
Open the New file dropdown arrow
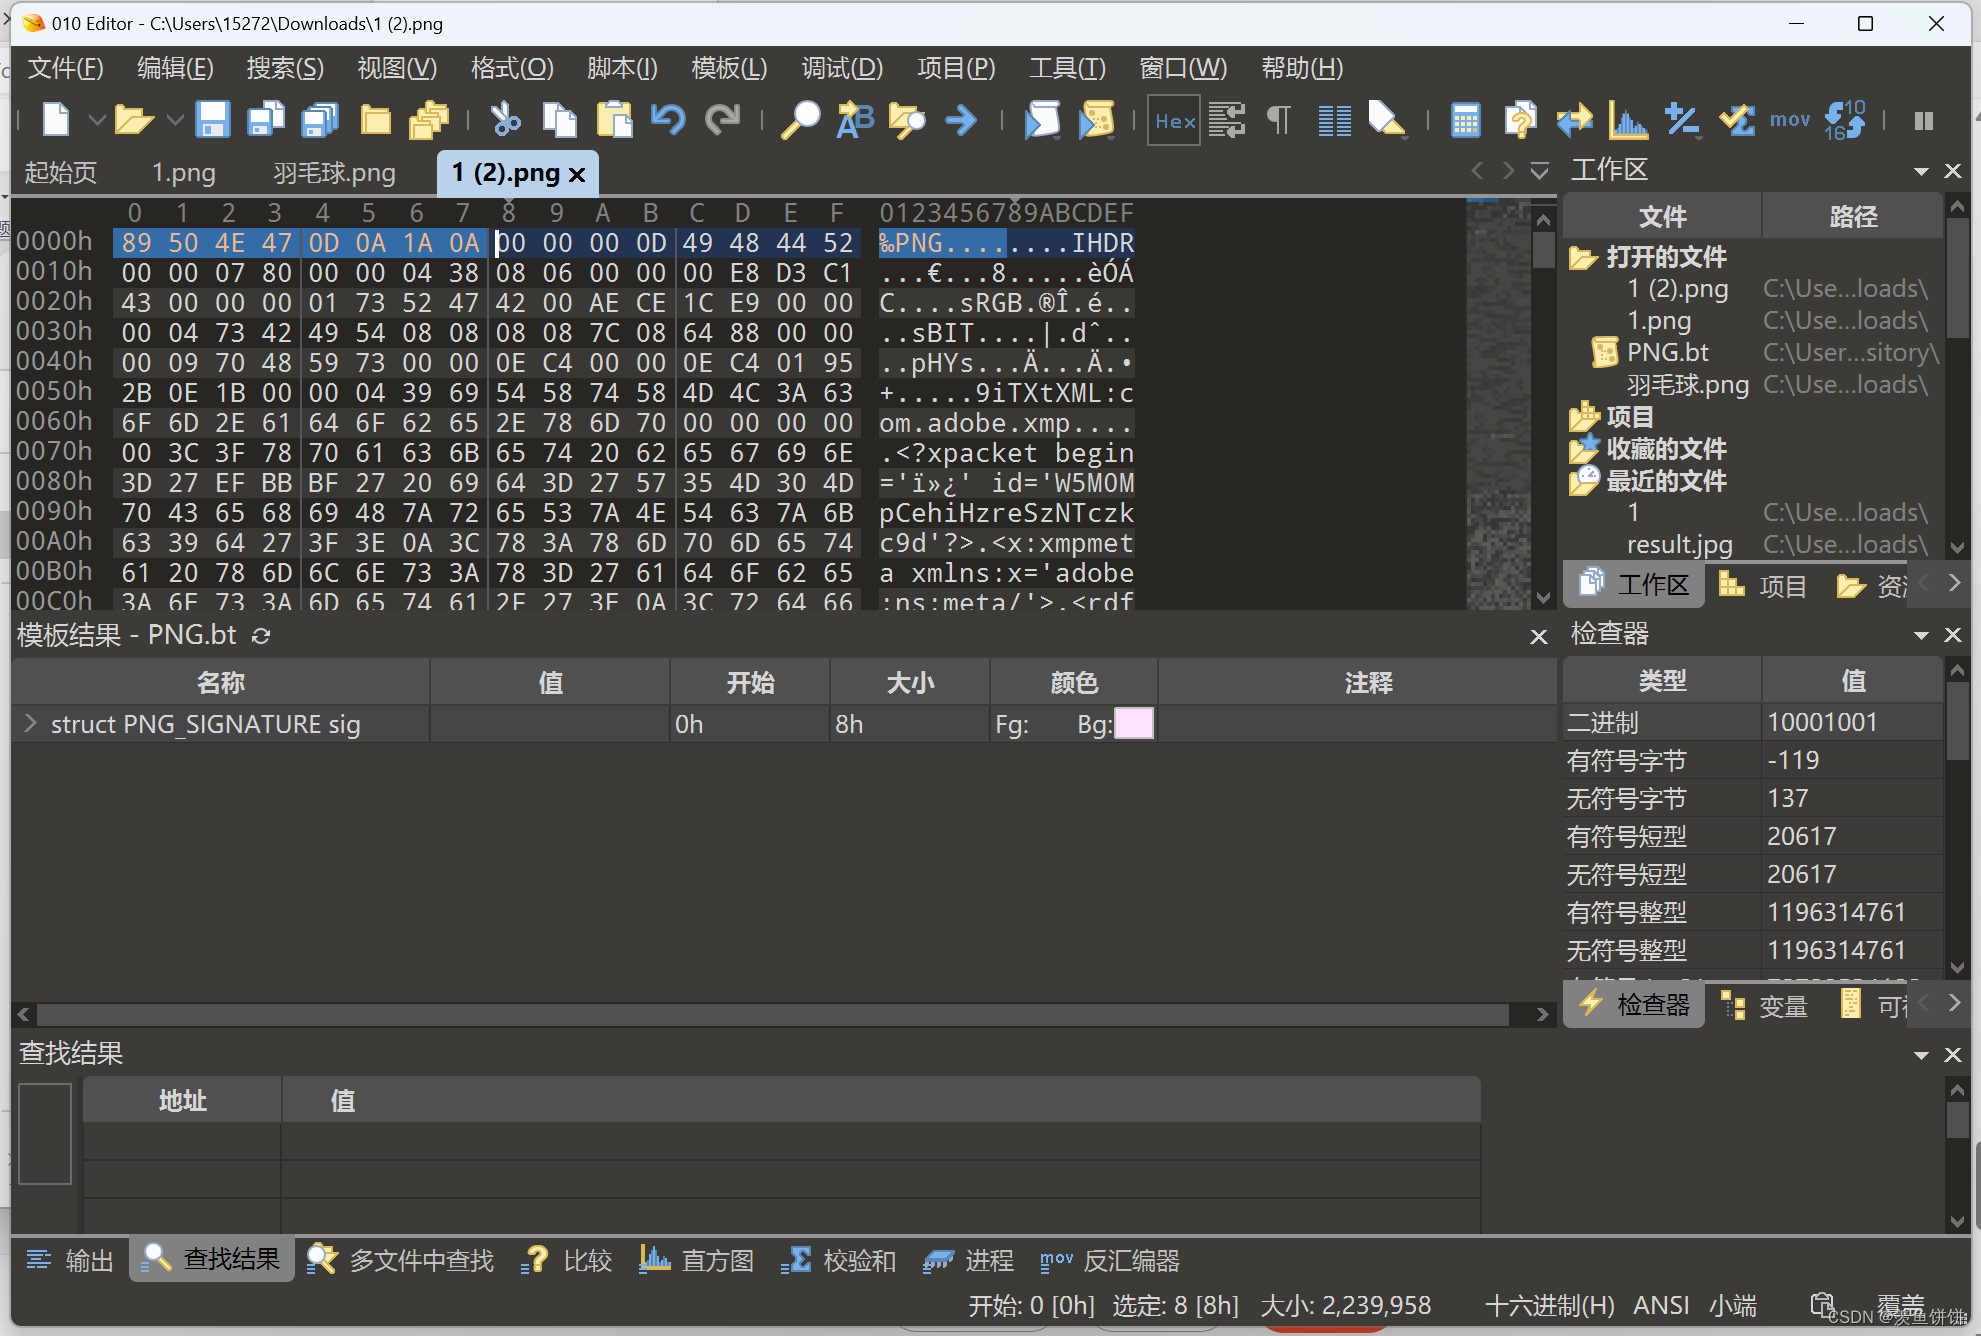[x=96, y=121]
